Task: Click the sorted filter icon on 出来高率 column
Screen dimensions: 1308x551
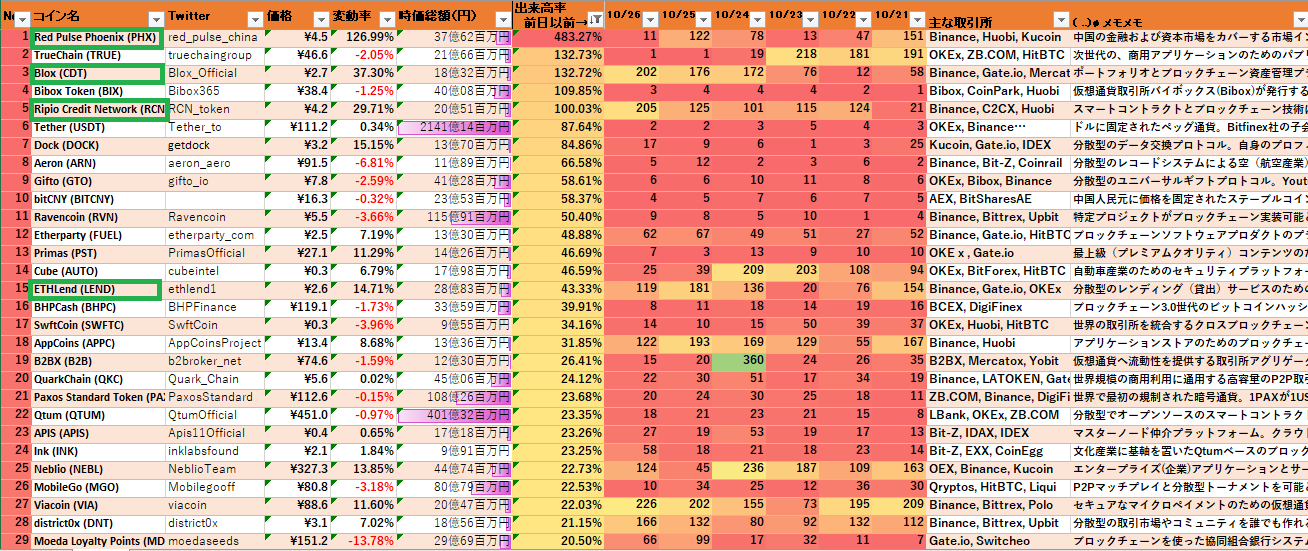Action: coord(595,19)
